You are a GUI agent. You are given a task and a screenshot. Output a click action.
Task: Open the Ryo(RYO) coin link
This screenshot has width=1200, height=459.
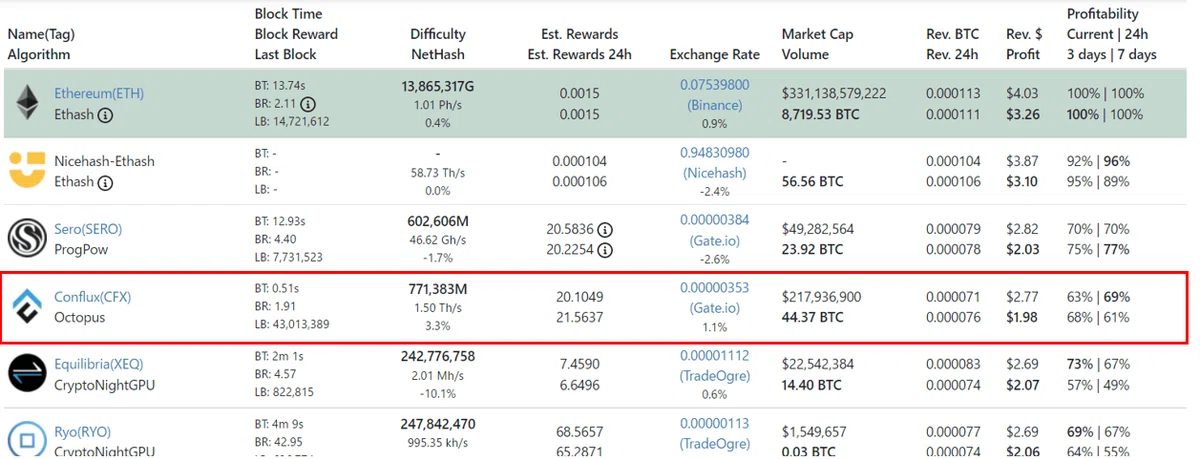point(82,432)
